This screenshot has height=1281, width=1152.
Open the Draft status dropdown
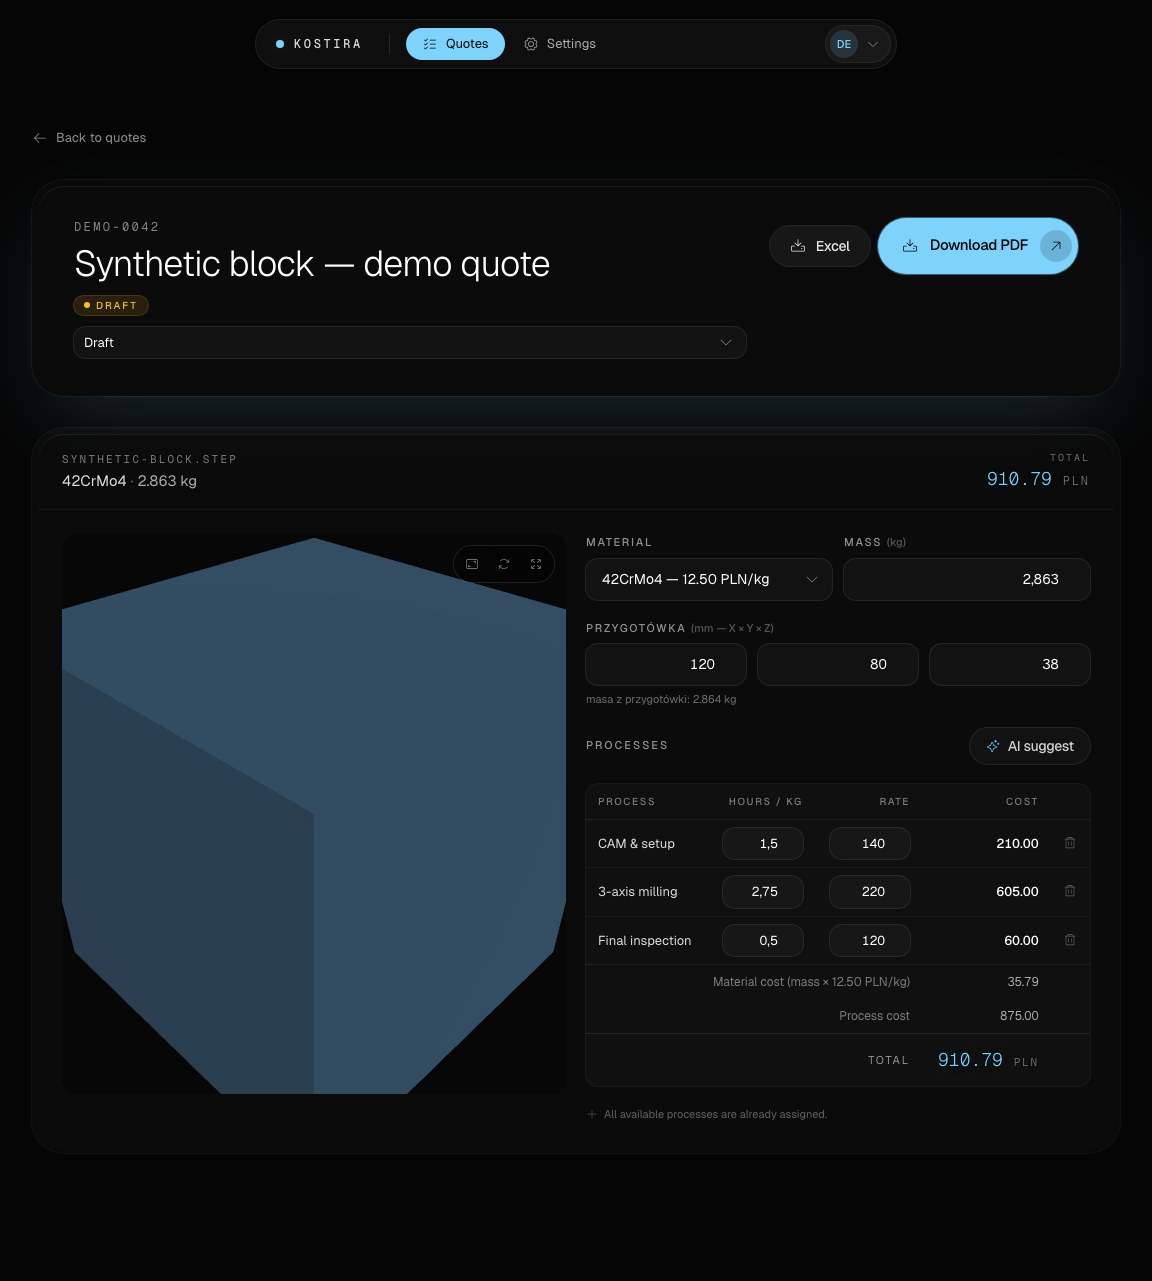[x=410, y=342]
